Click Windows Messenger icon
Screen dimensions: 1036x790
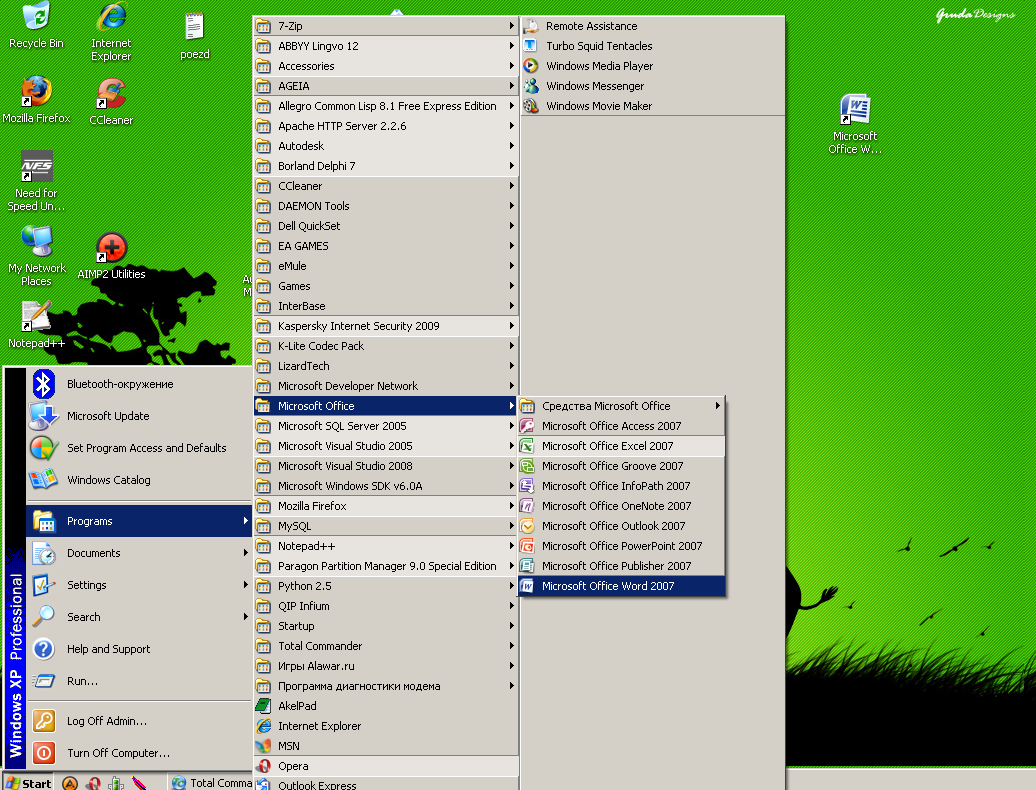click(531, 86)
